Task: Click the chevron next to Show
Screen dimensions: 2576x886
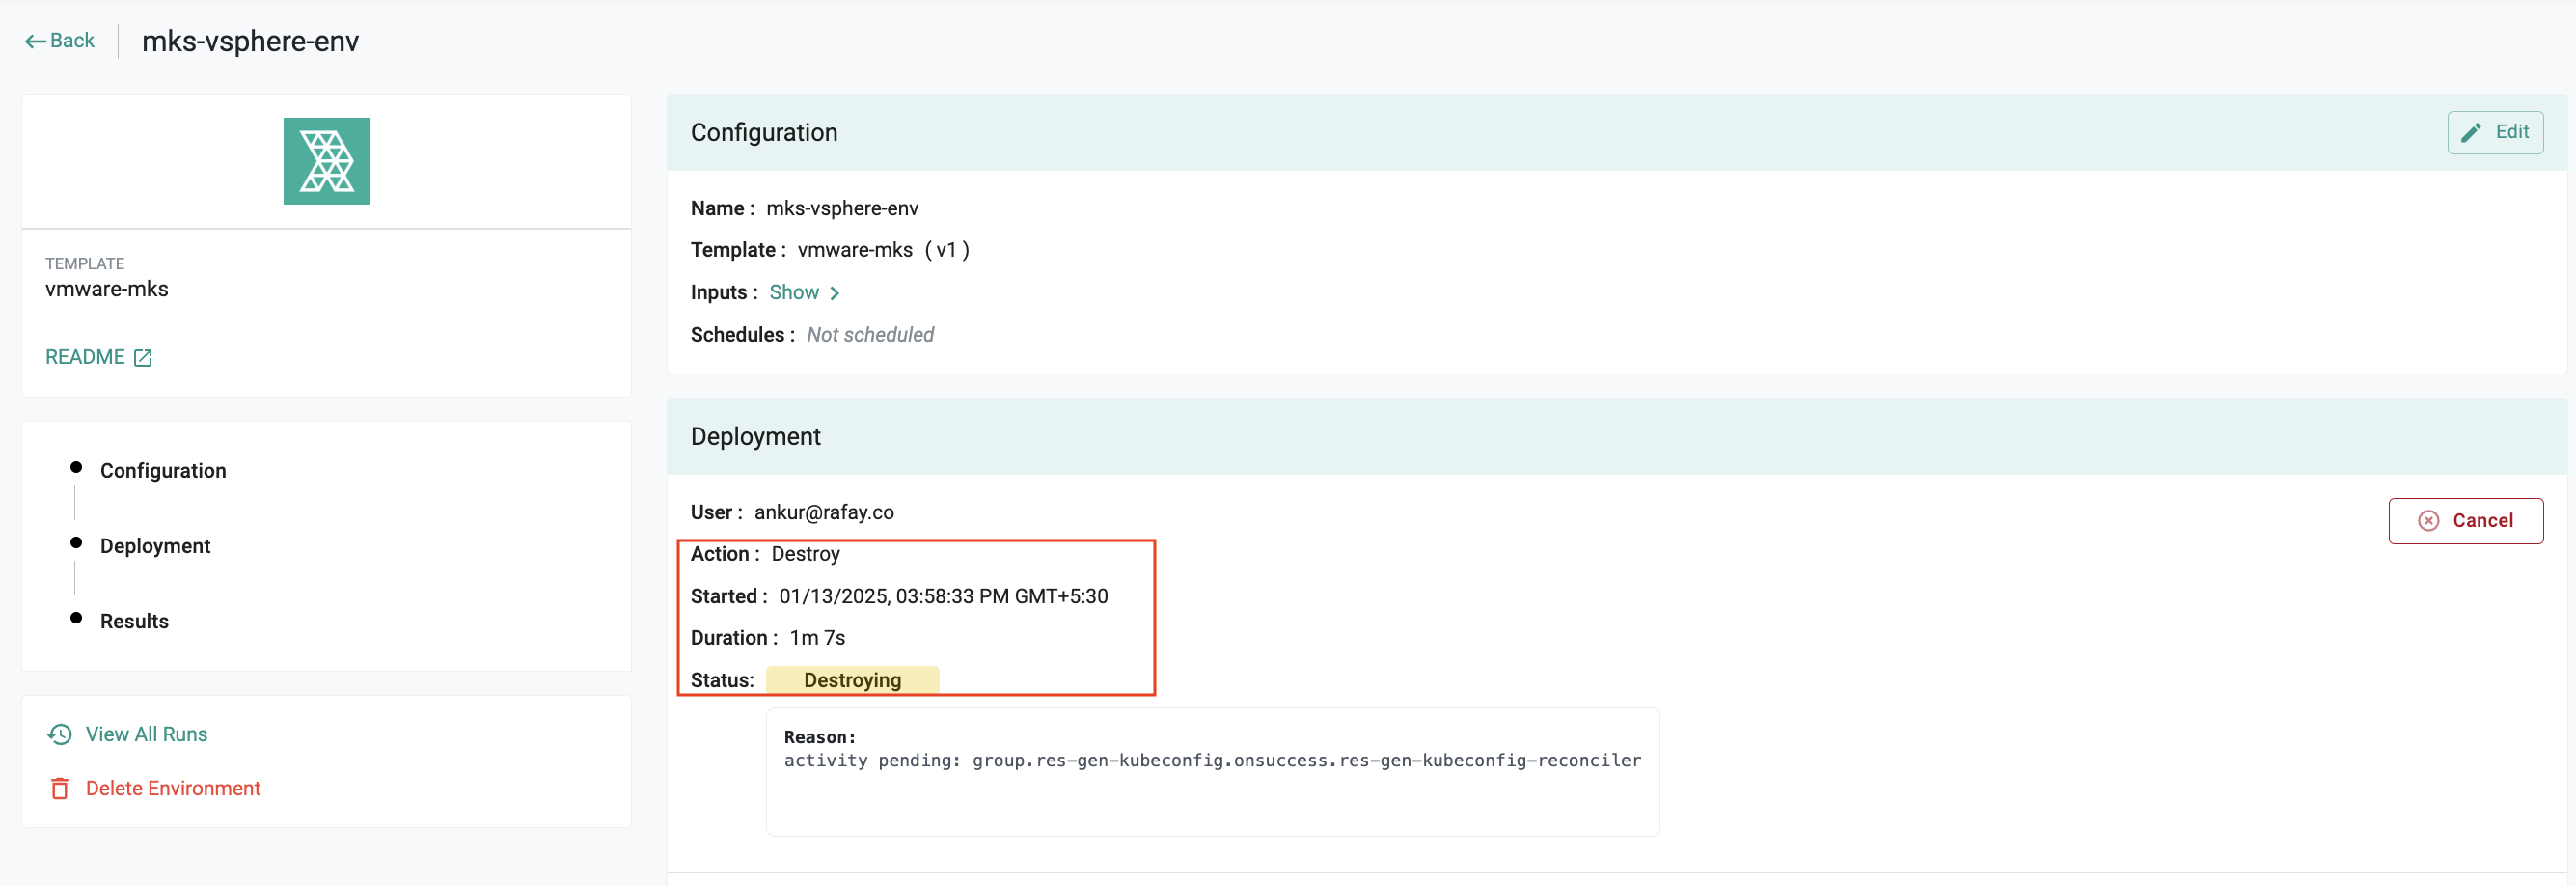Action: (834, 293)
